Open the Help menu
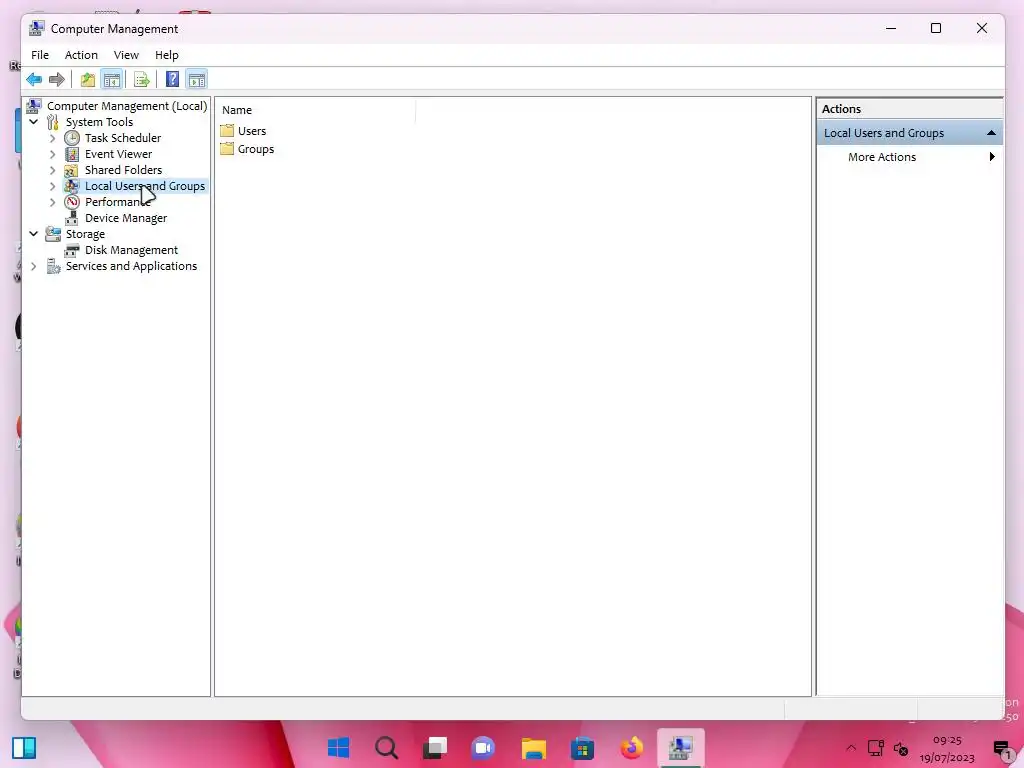The width and height of the screenshot is (1024, 768). click(167, 55)
